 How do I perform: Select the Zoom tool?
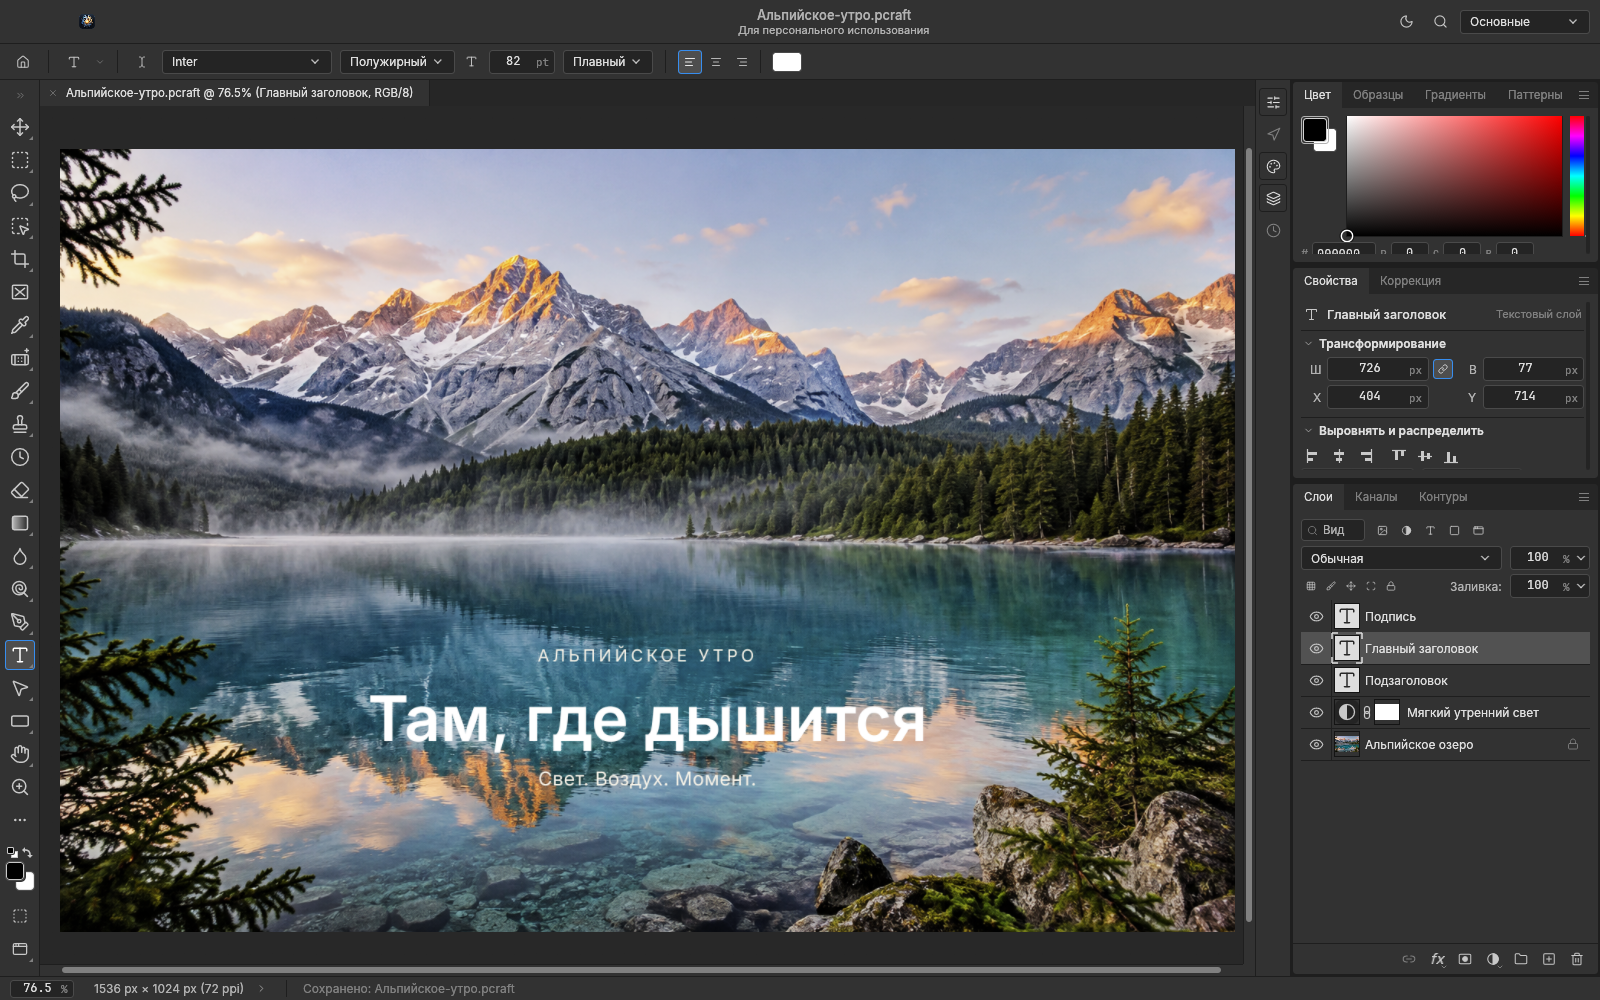point(20,787)
